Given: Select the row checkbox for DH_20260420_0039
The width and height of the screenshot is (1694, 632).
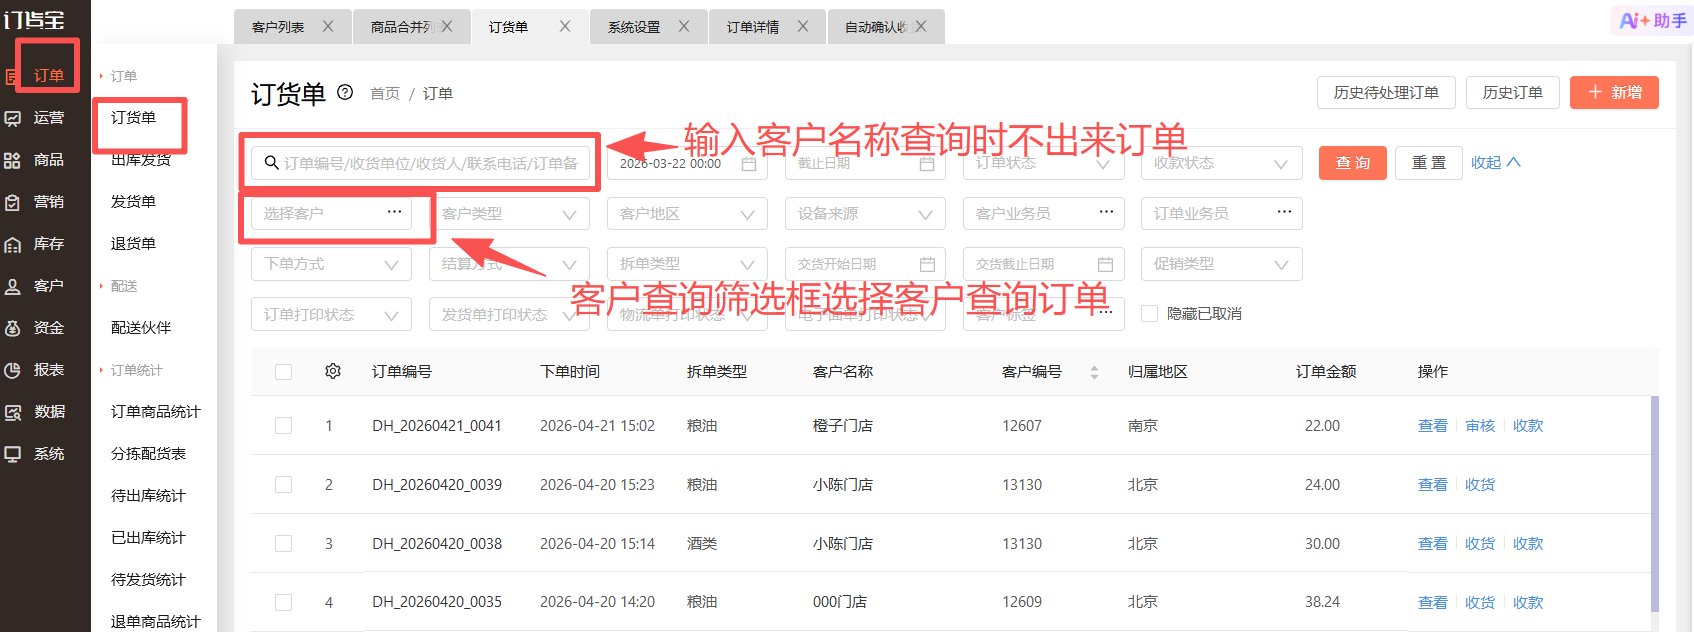Looking at the screenshot, I should coord(284,485).
